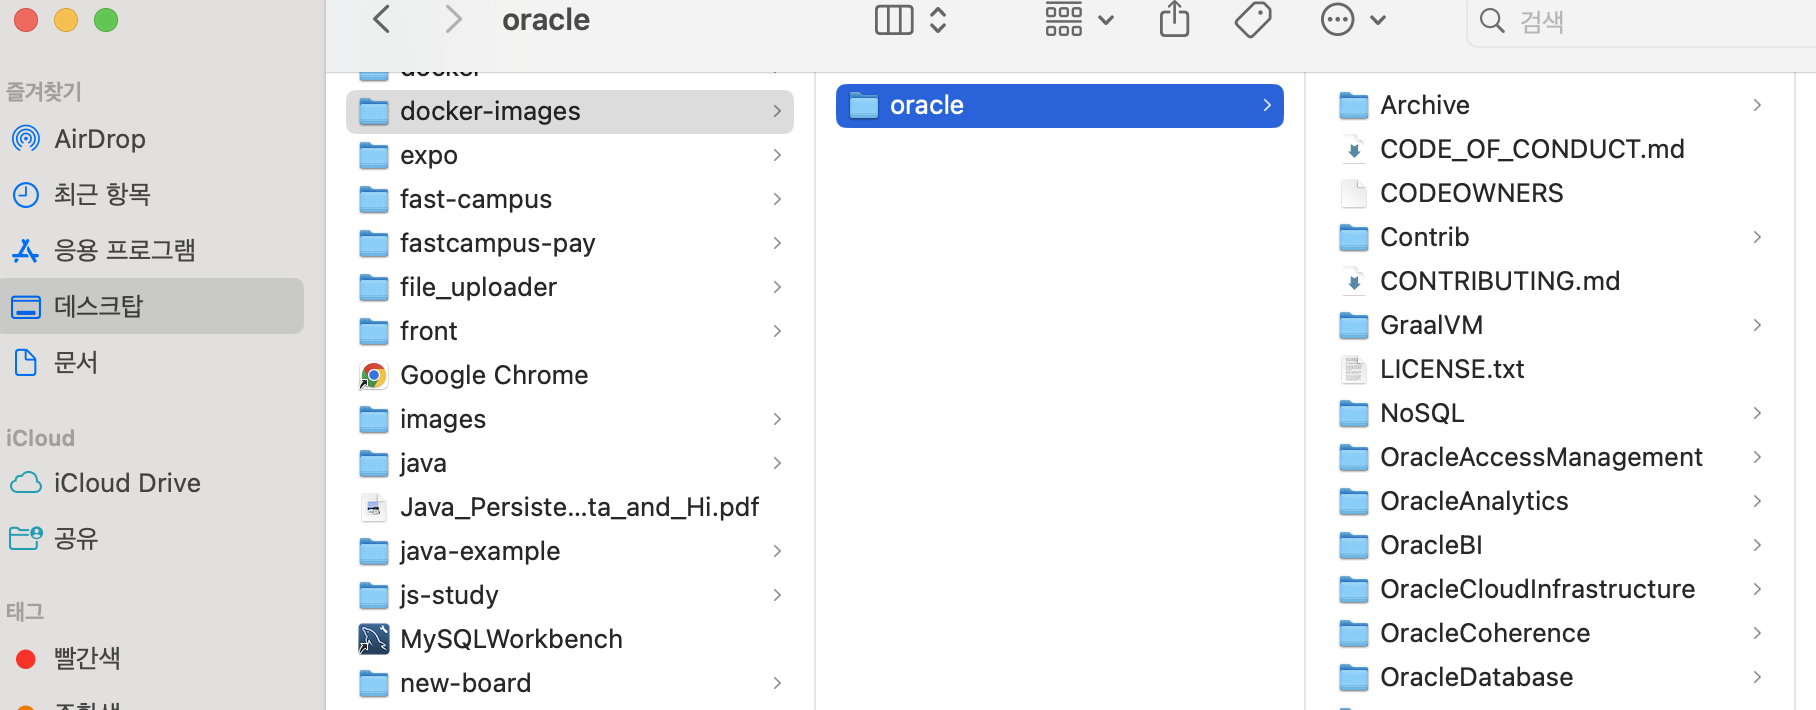1816x710 pixels.
Task: Open the NoSQL folder
Action: tap(1551, 413)
